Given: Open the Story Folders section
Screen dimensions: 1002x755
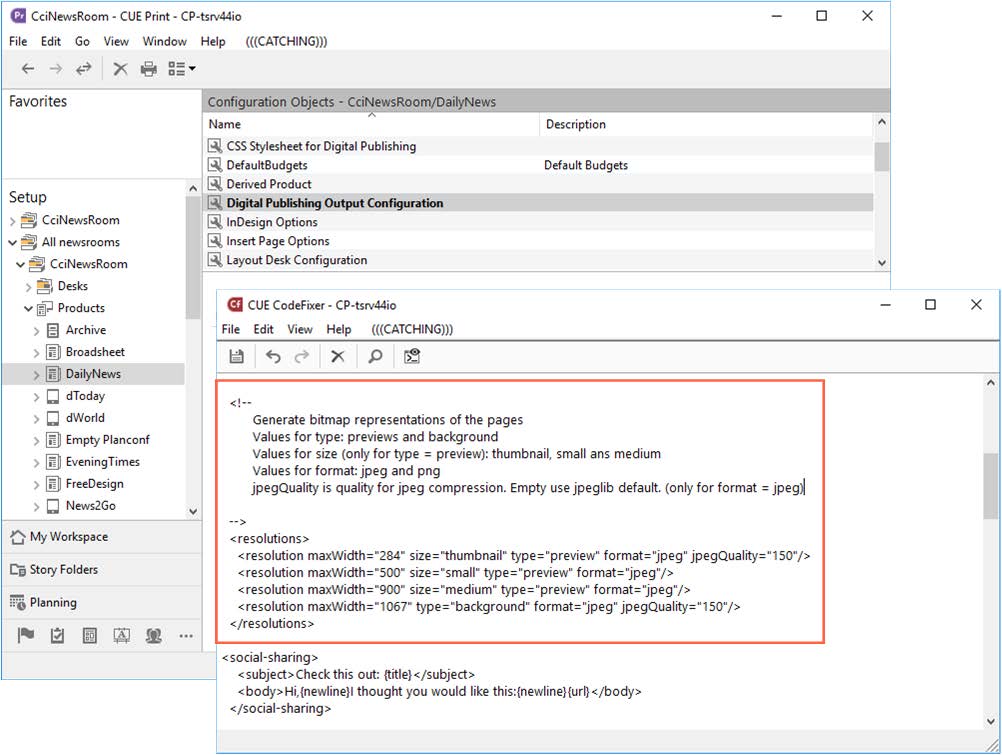Looking at the screenshot, I should [64, 570].
